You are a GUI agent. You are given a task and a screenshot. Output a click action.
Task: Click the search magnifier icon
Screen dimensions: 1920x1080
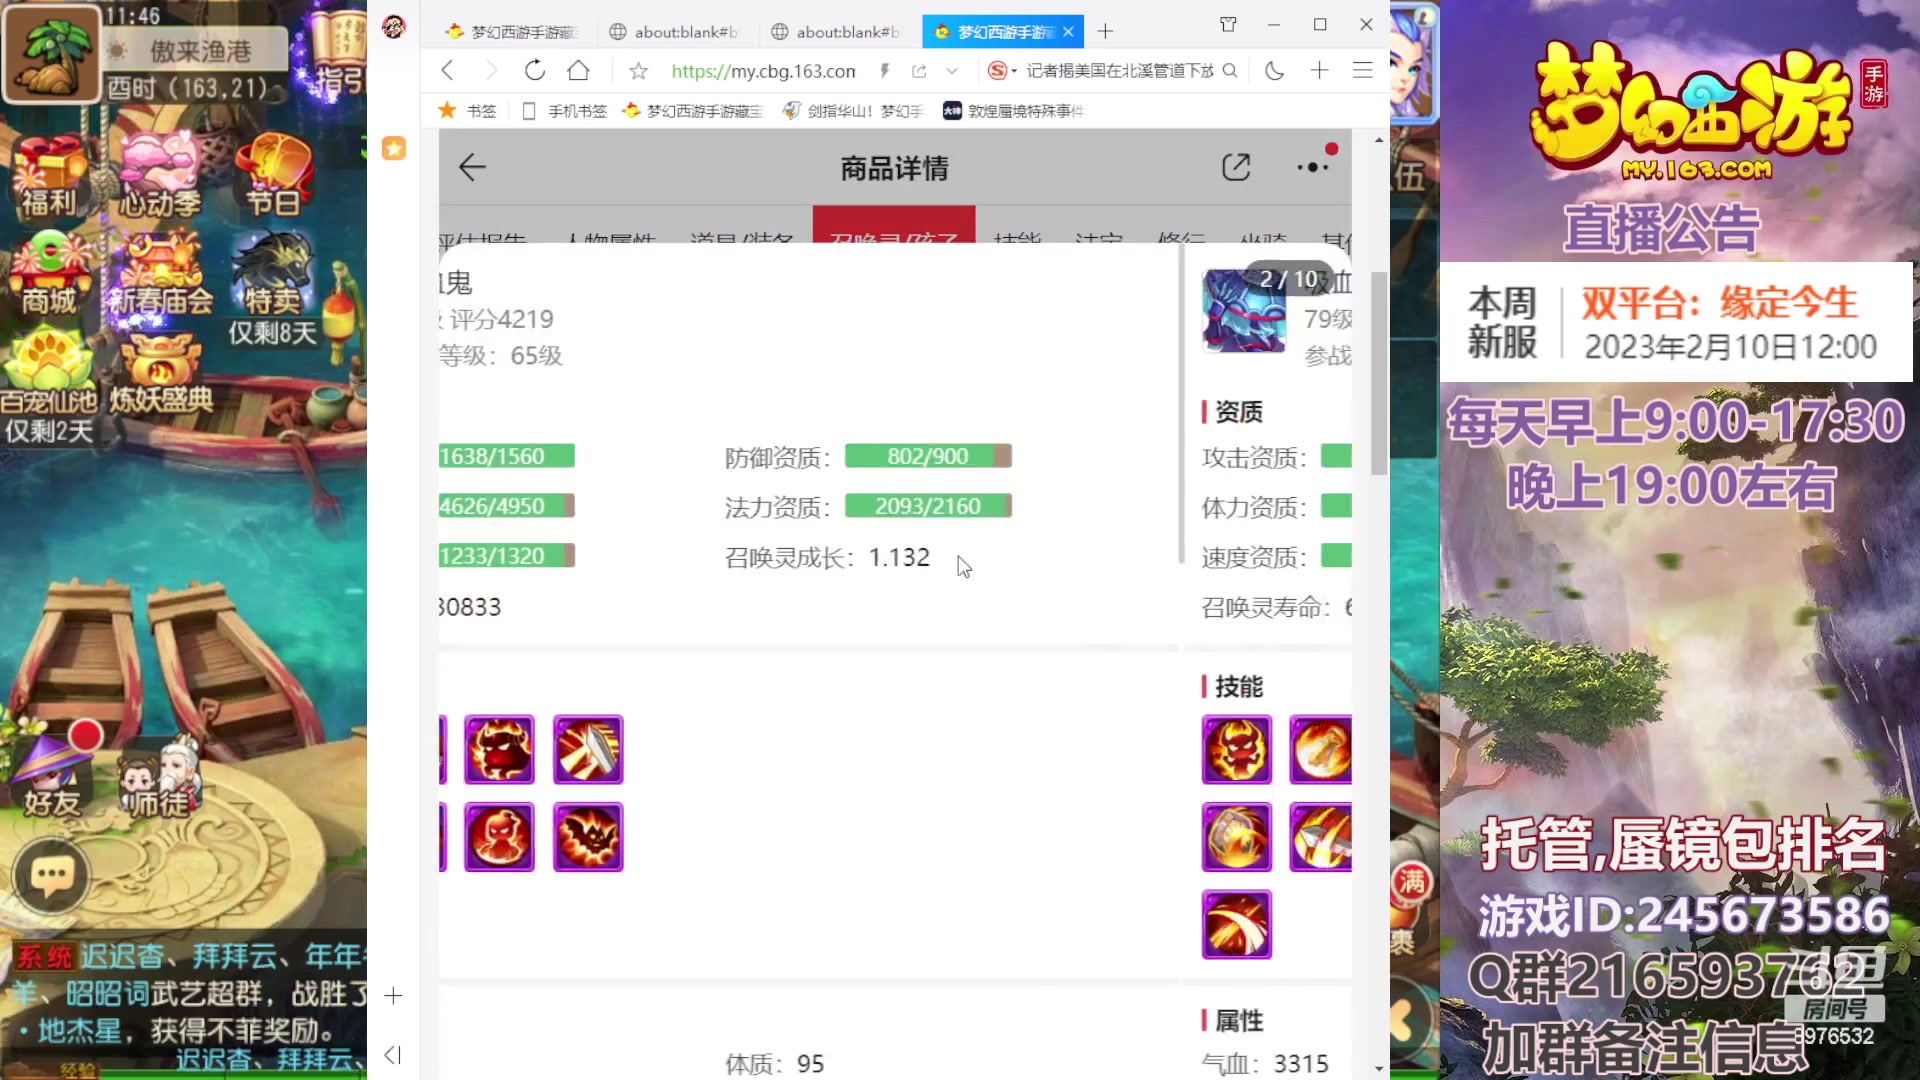(1230, 70)
